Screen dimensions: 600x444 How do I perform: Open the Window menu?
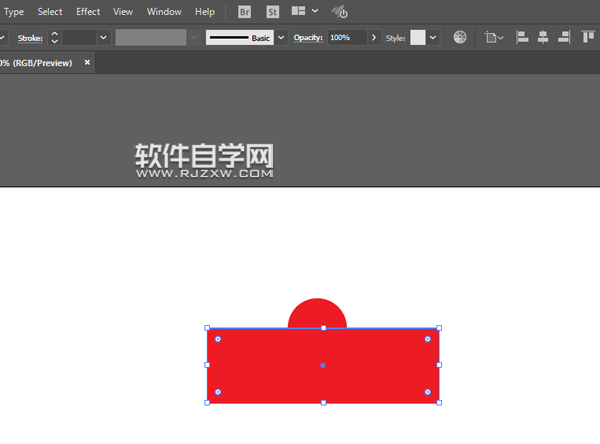pyautogui.click(x=164, y=12)
